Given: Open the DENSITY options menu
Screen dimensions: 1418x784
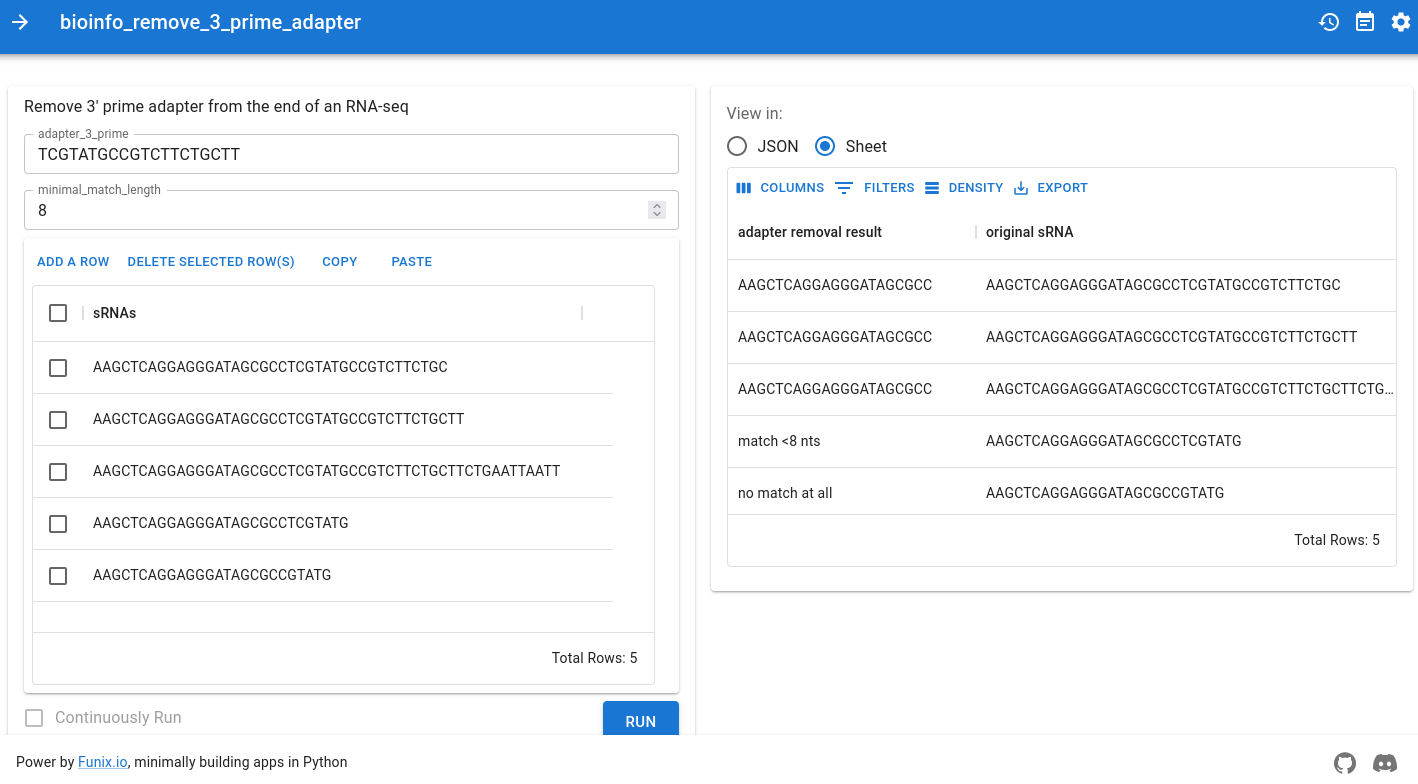Looking at the screenshot, I should (964, 188).
